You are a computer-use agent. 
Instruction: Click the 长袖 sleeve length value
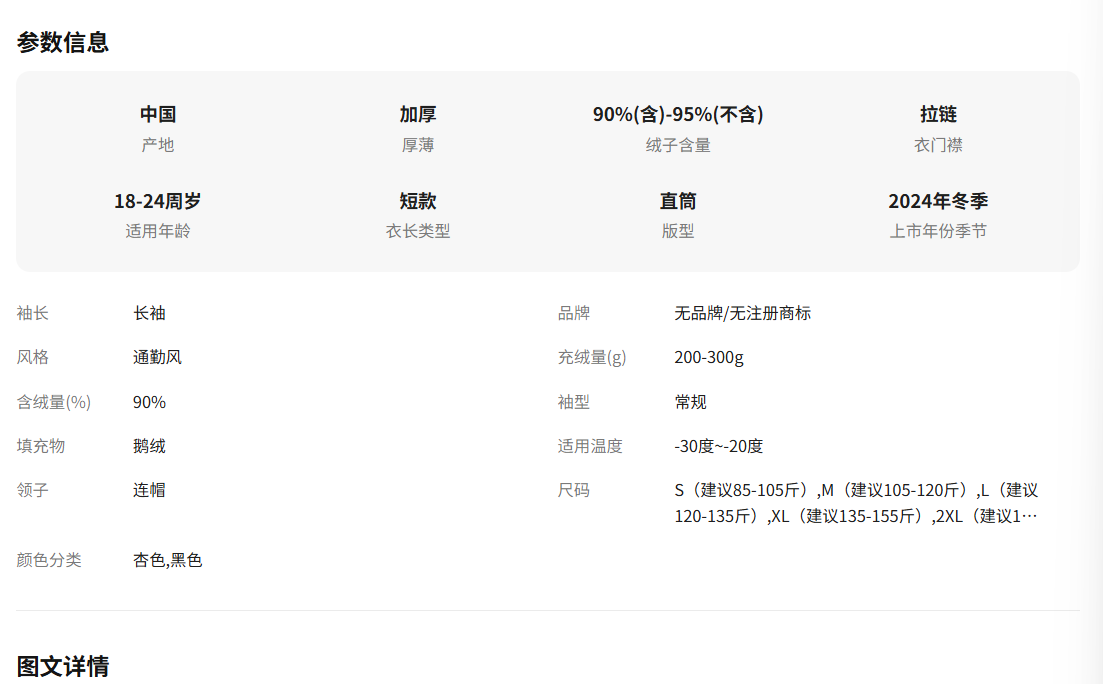149,313
